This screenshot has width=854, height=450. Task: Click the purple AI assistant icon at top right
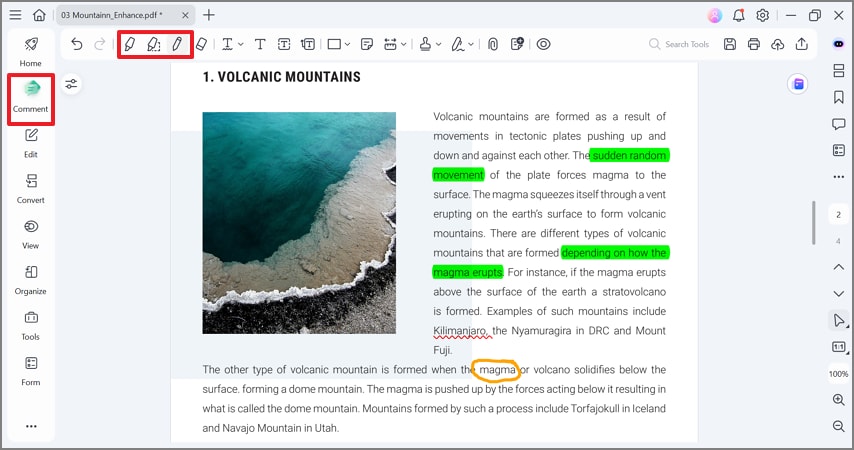click(x=839, y=44)
